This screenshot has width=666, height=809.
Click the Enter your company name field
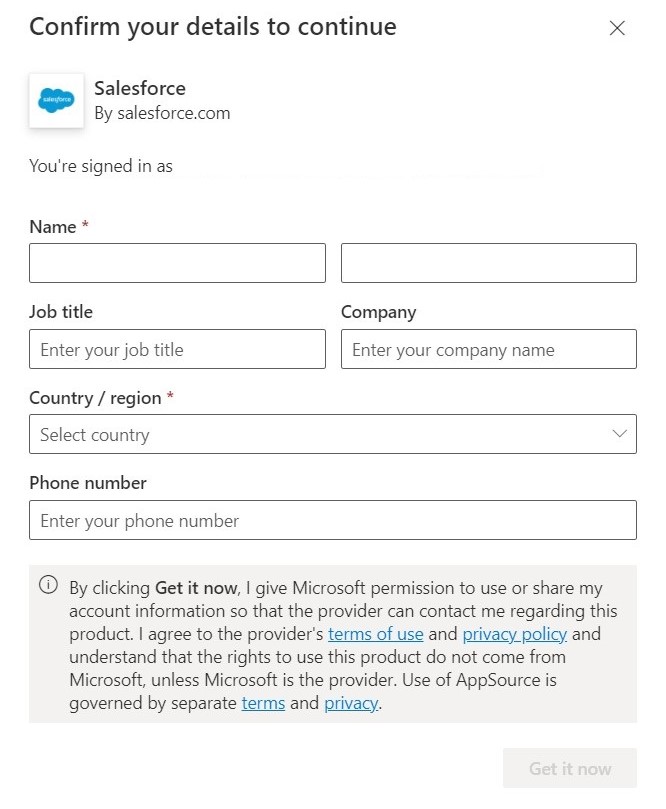(x=489, y=349)
